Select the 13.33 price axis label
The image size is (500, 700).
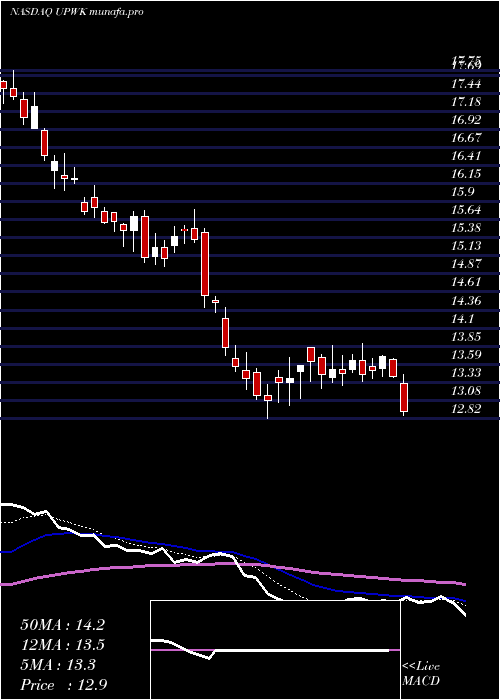pos(466,373)
